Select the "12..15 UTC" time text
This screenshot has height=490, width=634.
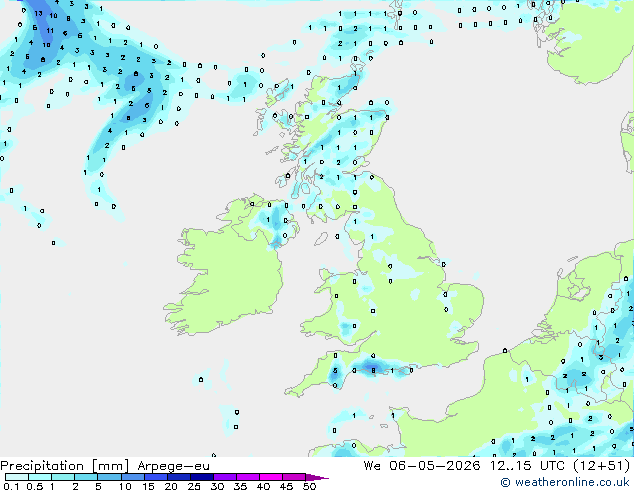point(527,466)
